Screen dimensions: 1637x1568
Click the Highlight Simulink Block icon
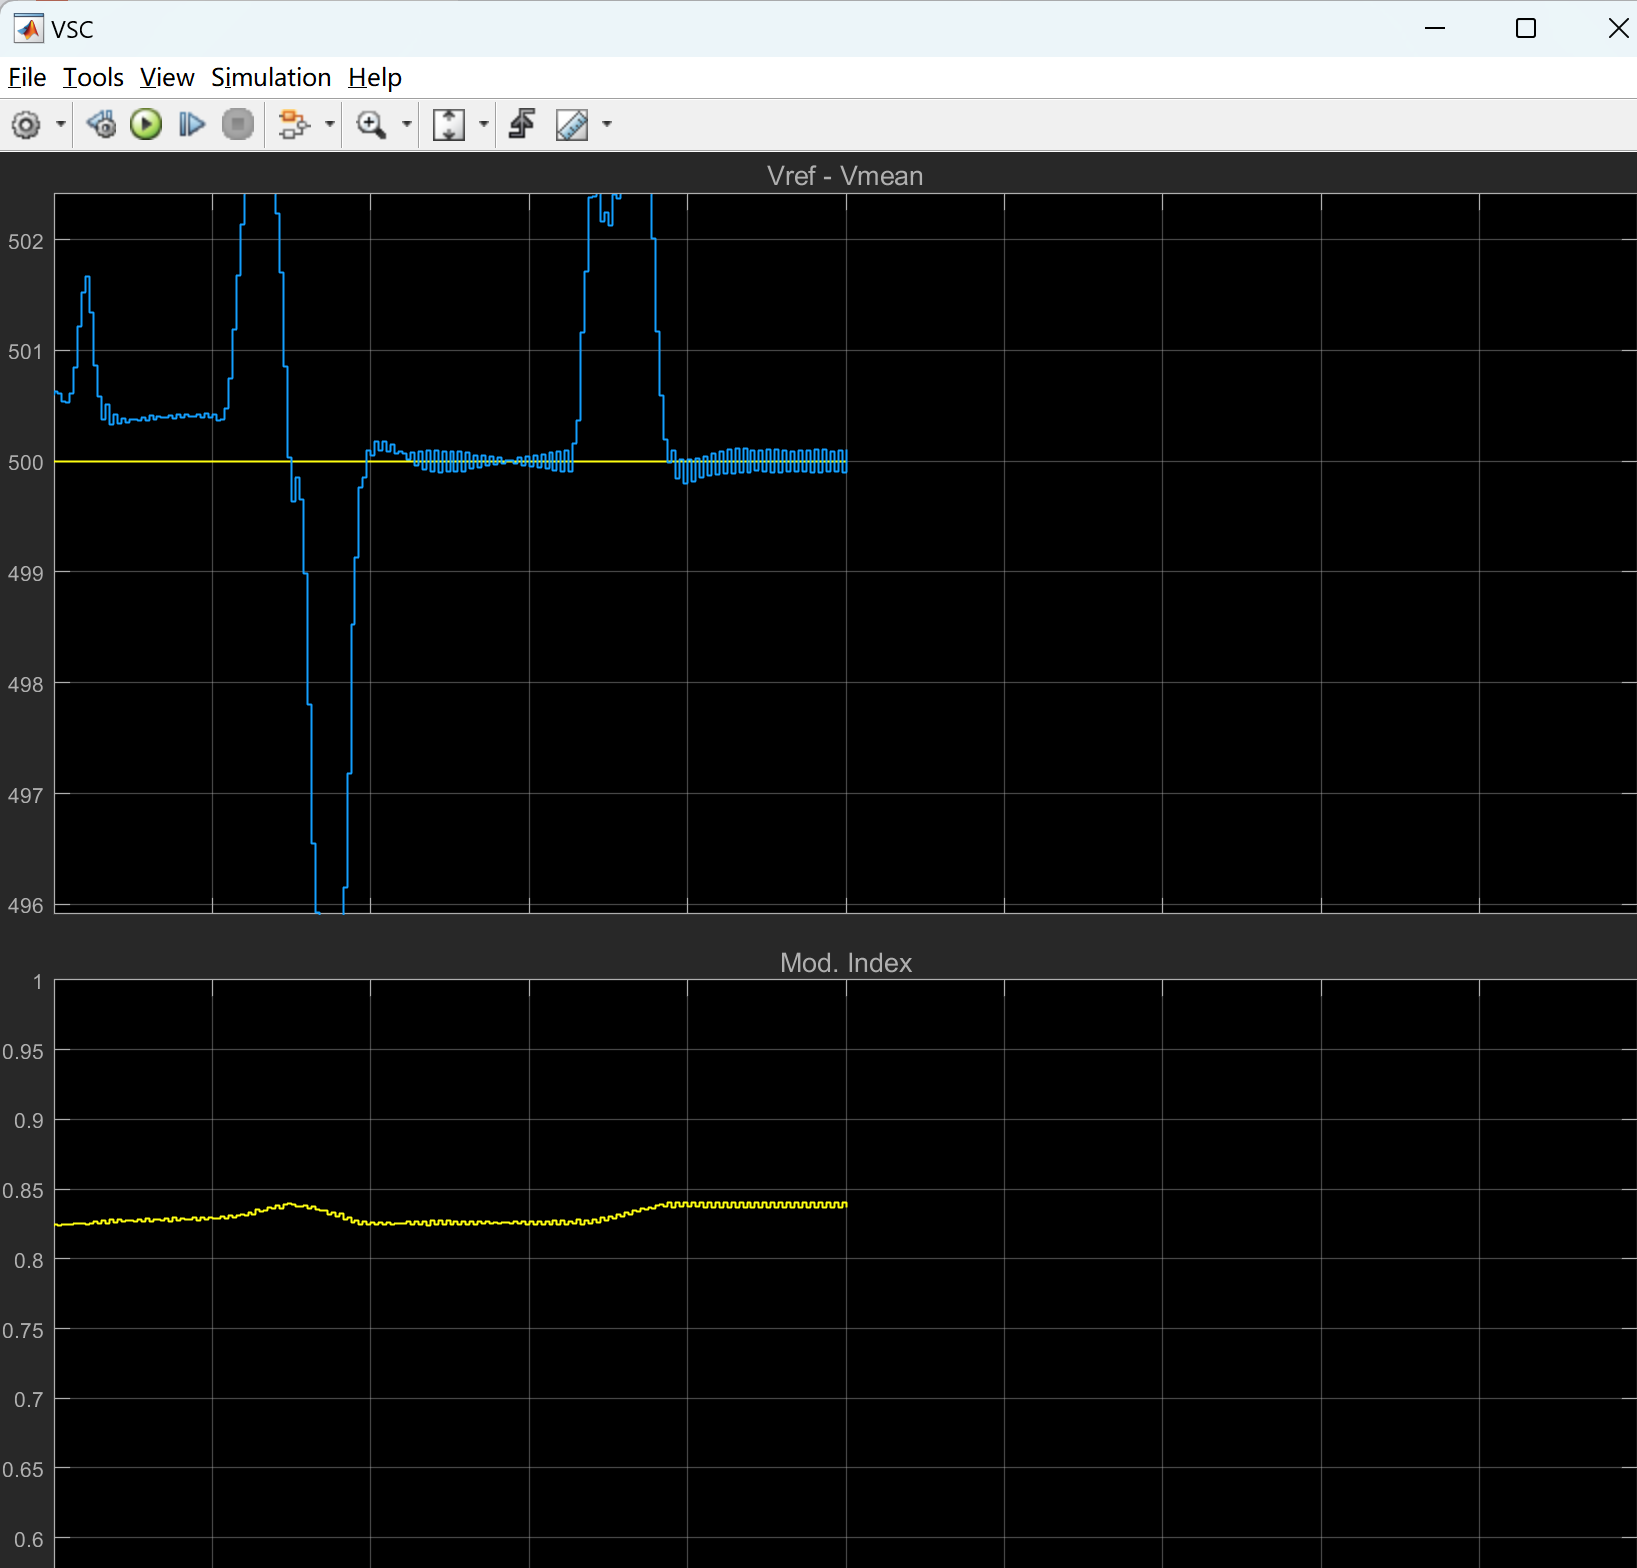294,125
